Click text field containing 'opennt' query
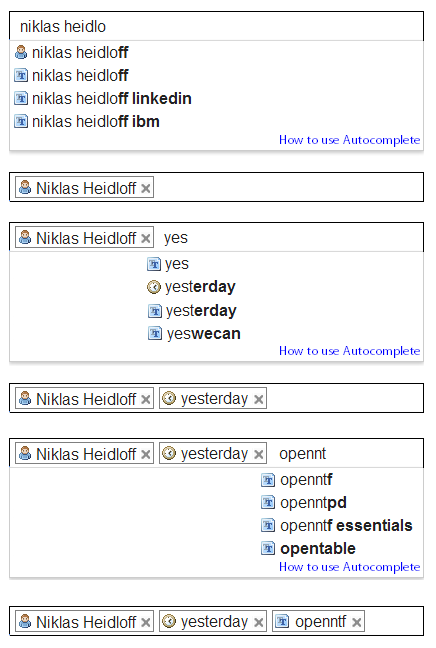Viewport: 436px width, 648px height. 347,453
